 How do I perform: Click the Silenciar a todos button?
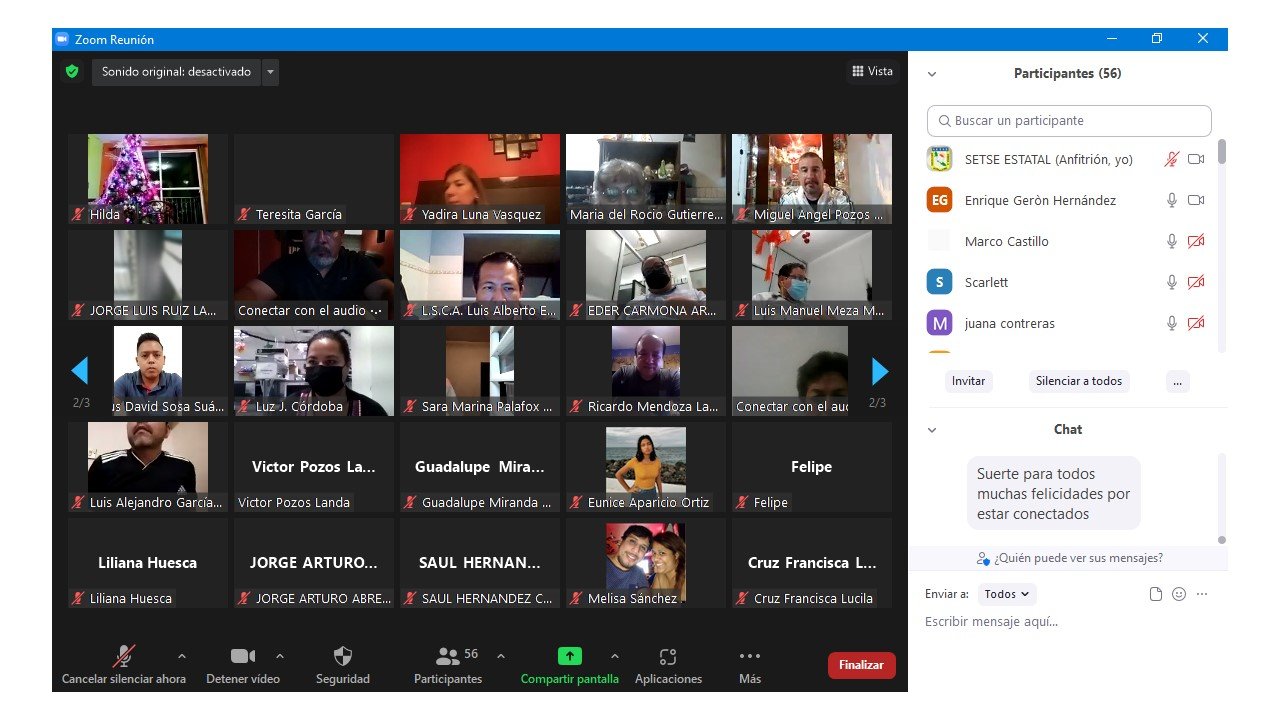click(x=1079, y=381)
